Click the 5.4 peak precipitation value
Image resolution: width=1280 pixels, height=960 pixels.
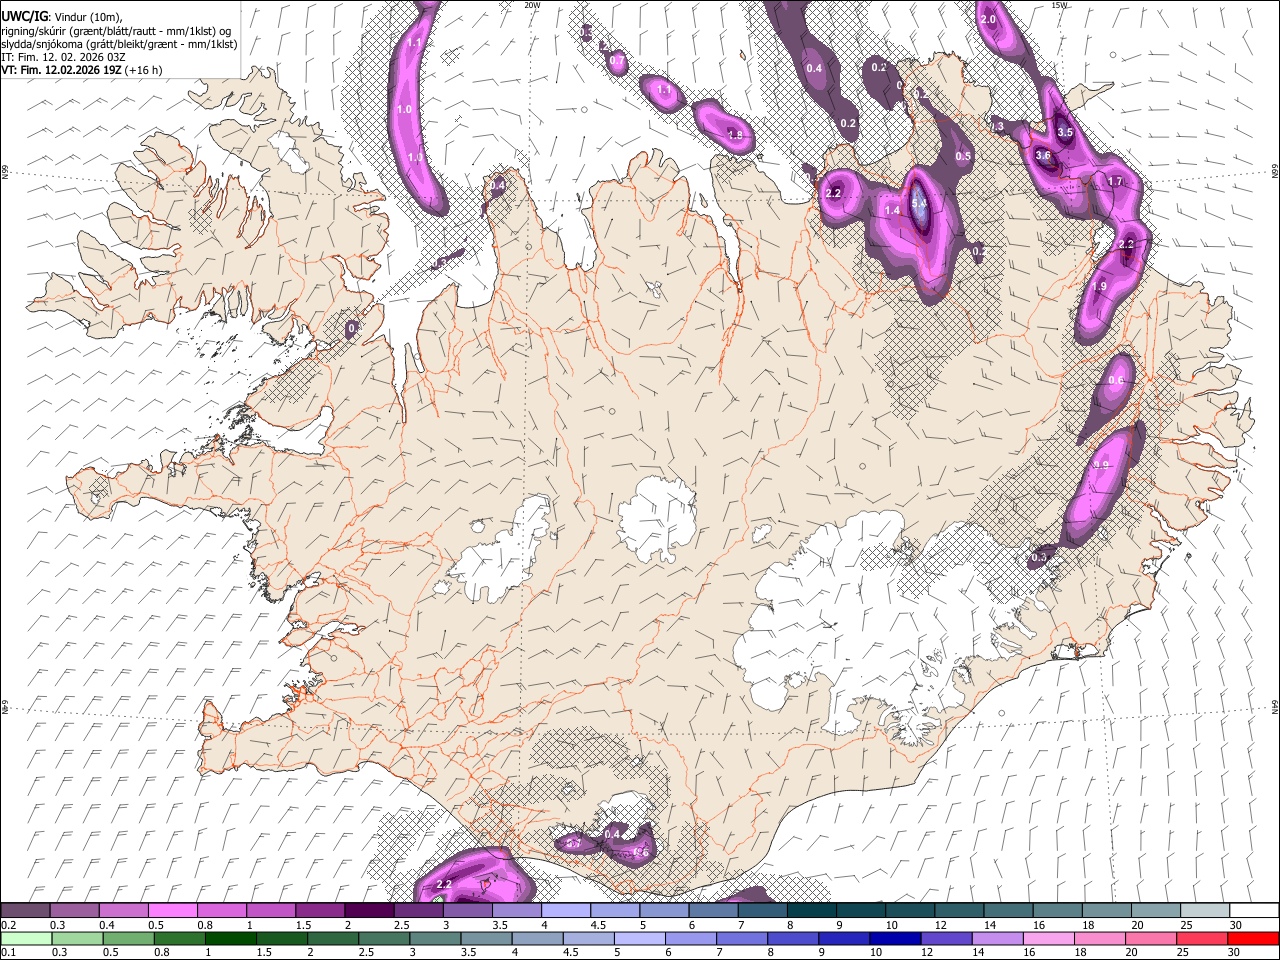919,203
